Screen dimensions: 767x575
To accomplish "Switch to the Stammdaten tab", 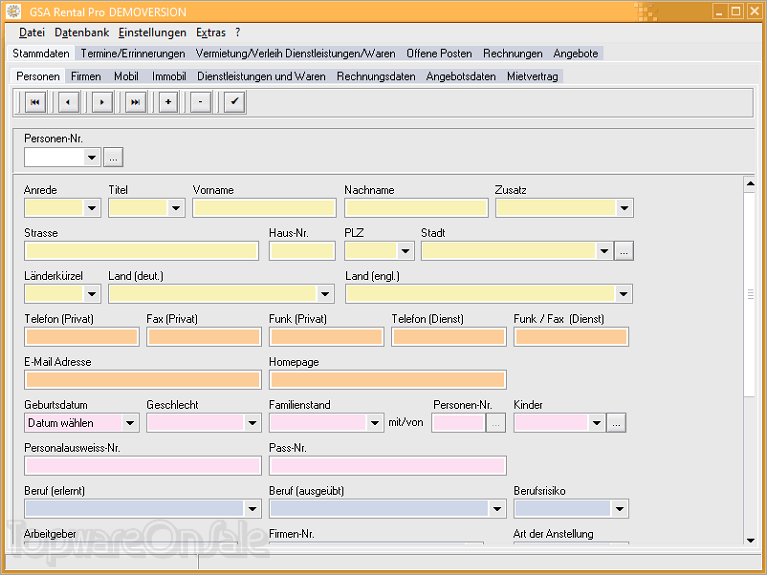I will [x=41, y=53].
